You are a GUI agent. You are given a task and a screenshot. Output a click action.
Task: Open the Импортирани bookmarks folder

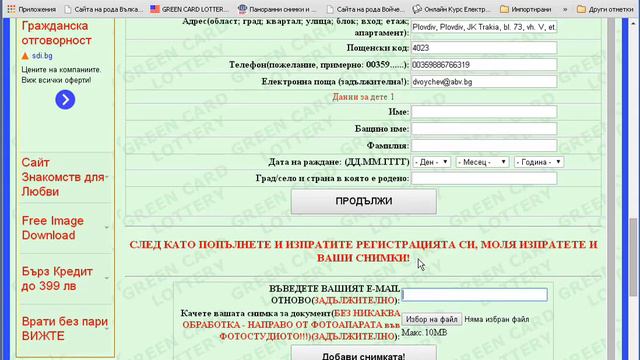pyautogui.click(x=526, y=9)
